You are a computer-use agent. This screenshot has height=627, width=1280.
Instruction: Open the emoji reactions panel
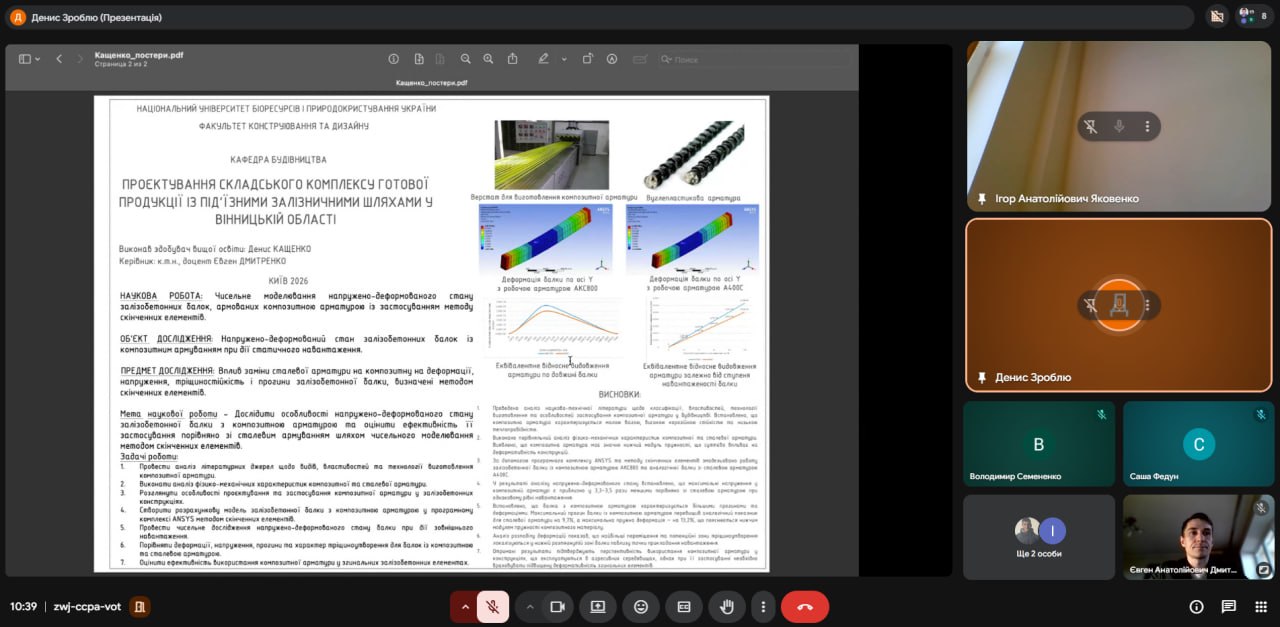[641, 606]
